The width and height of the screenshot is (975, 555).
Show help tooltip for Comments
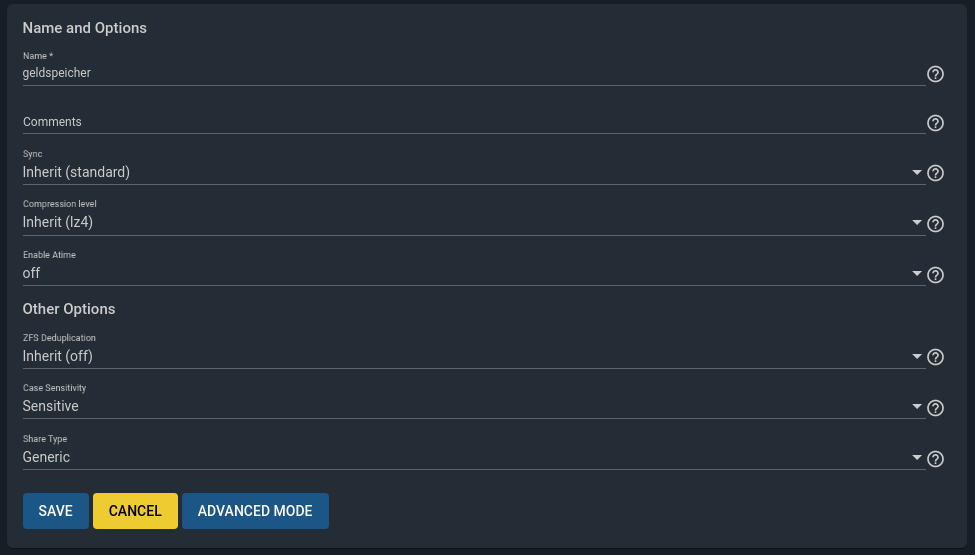935,123
